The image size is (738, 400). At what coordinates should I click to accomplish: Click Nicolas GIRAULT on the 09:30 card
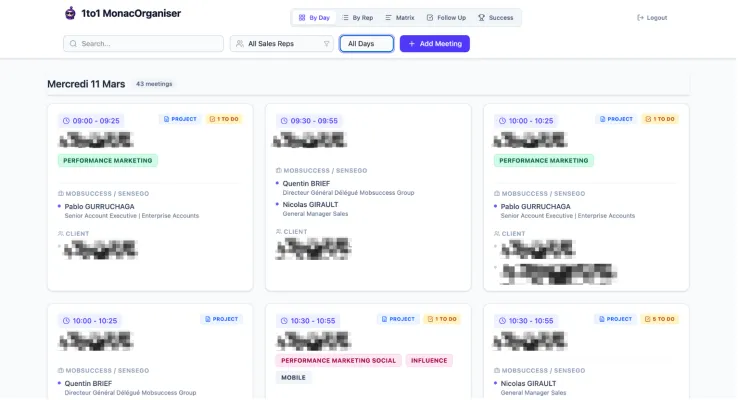coord(310,205)
